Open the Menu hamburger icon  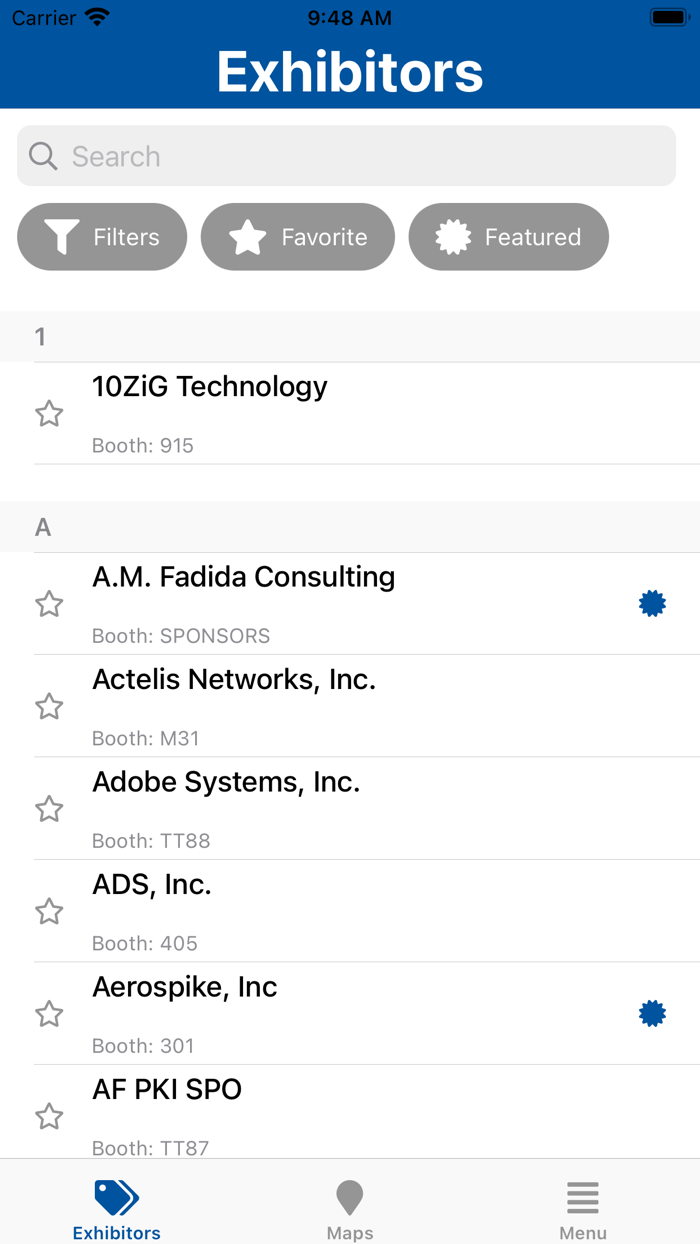coord(582,1197)
